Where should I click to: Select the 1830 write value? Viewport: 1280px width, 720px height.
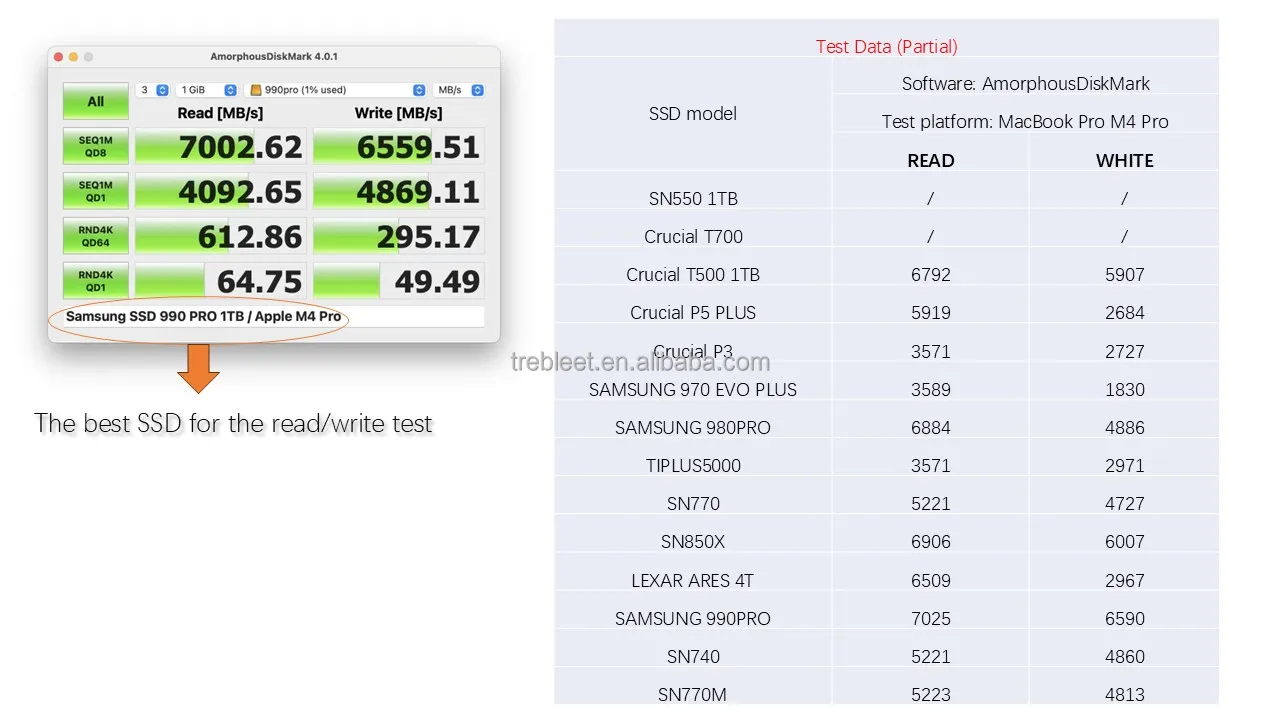tap(1125, 389)
